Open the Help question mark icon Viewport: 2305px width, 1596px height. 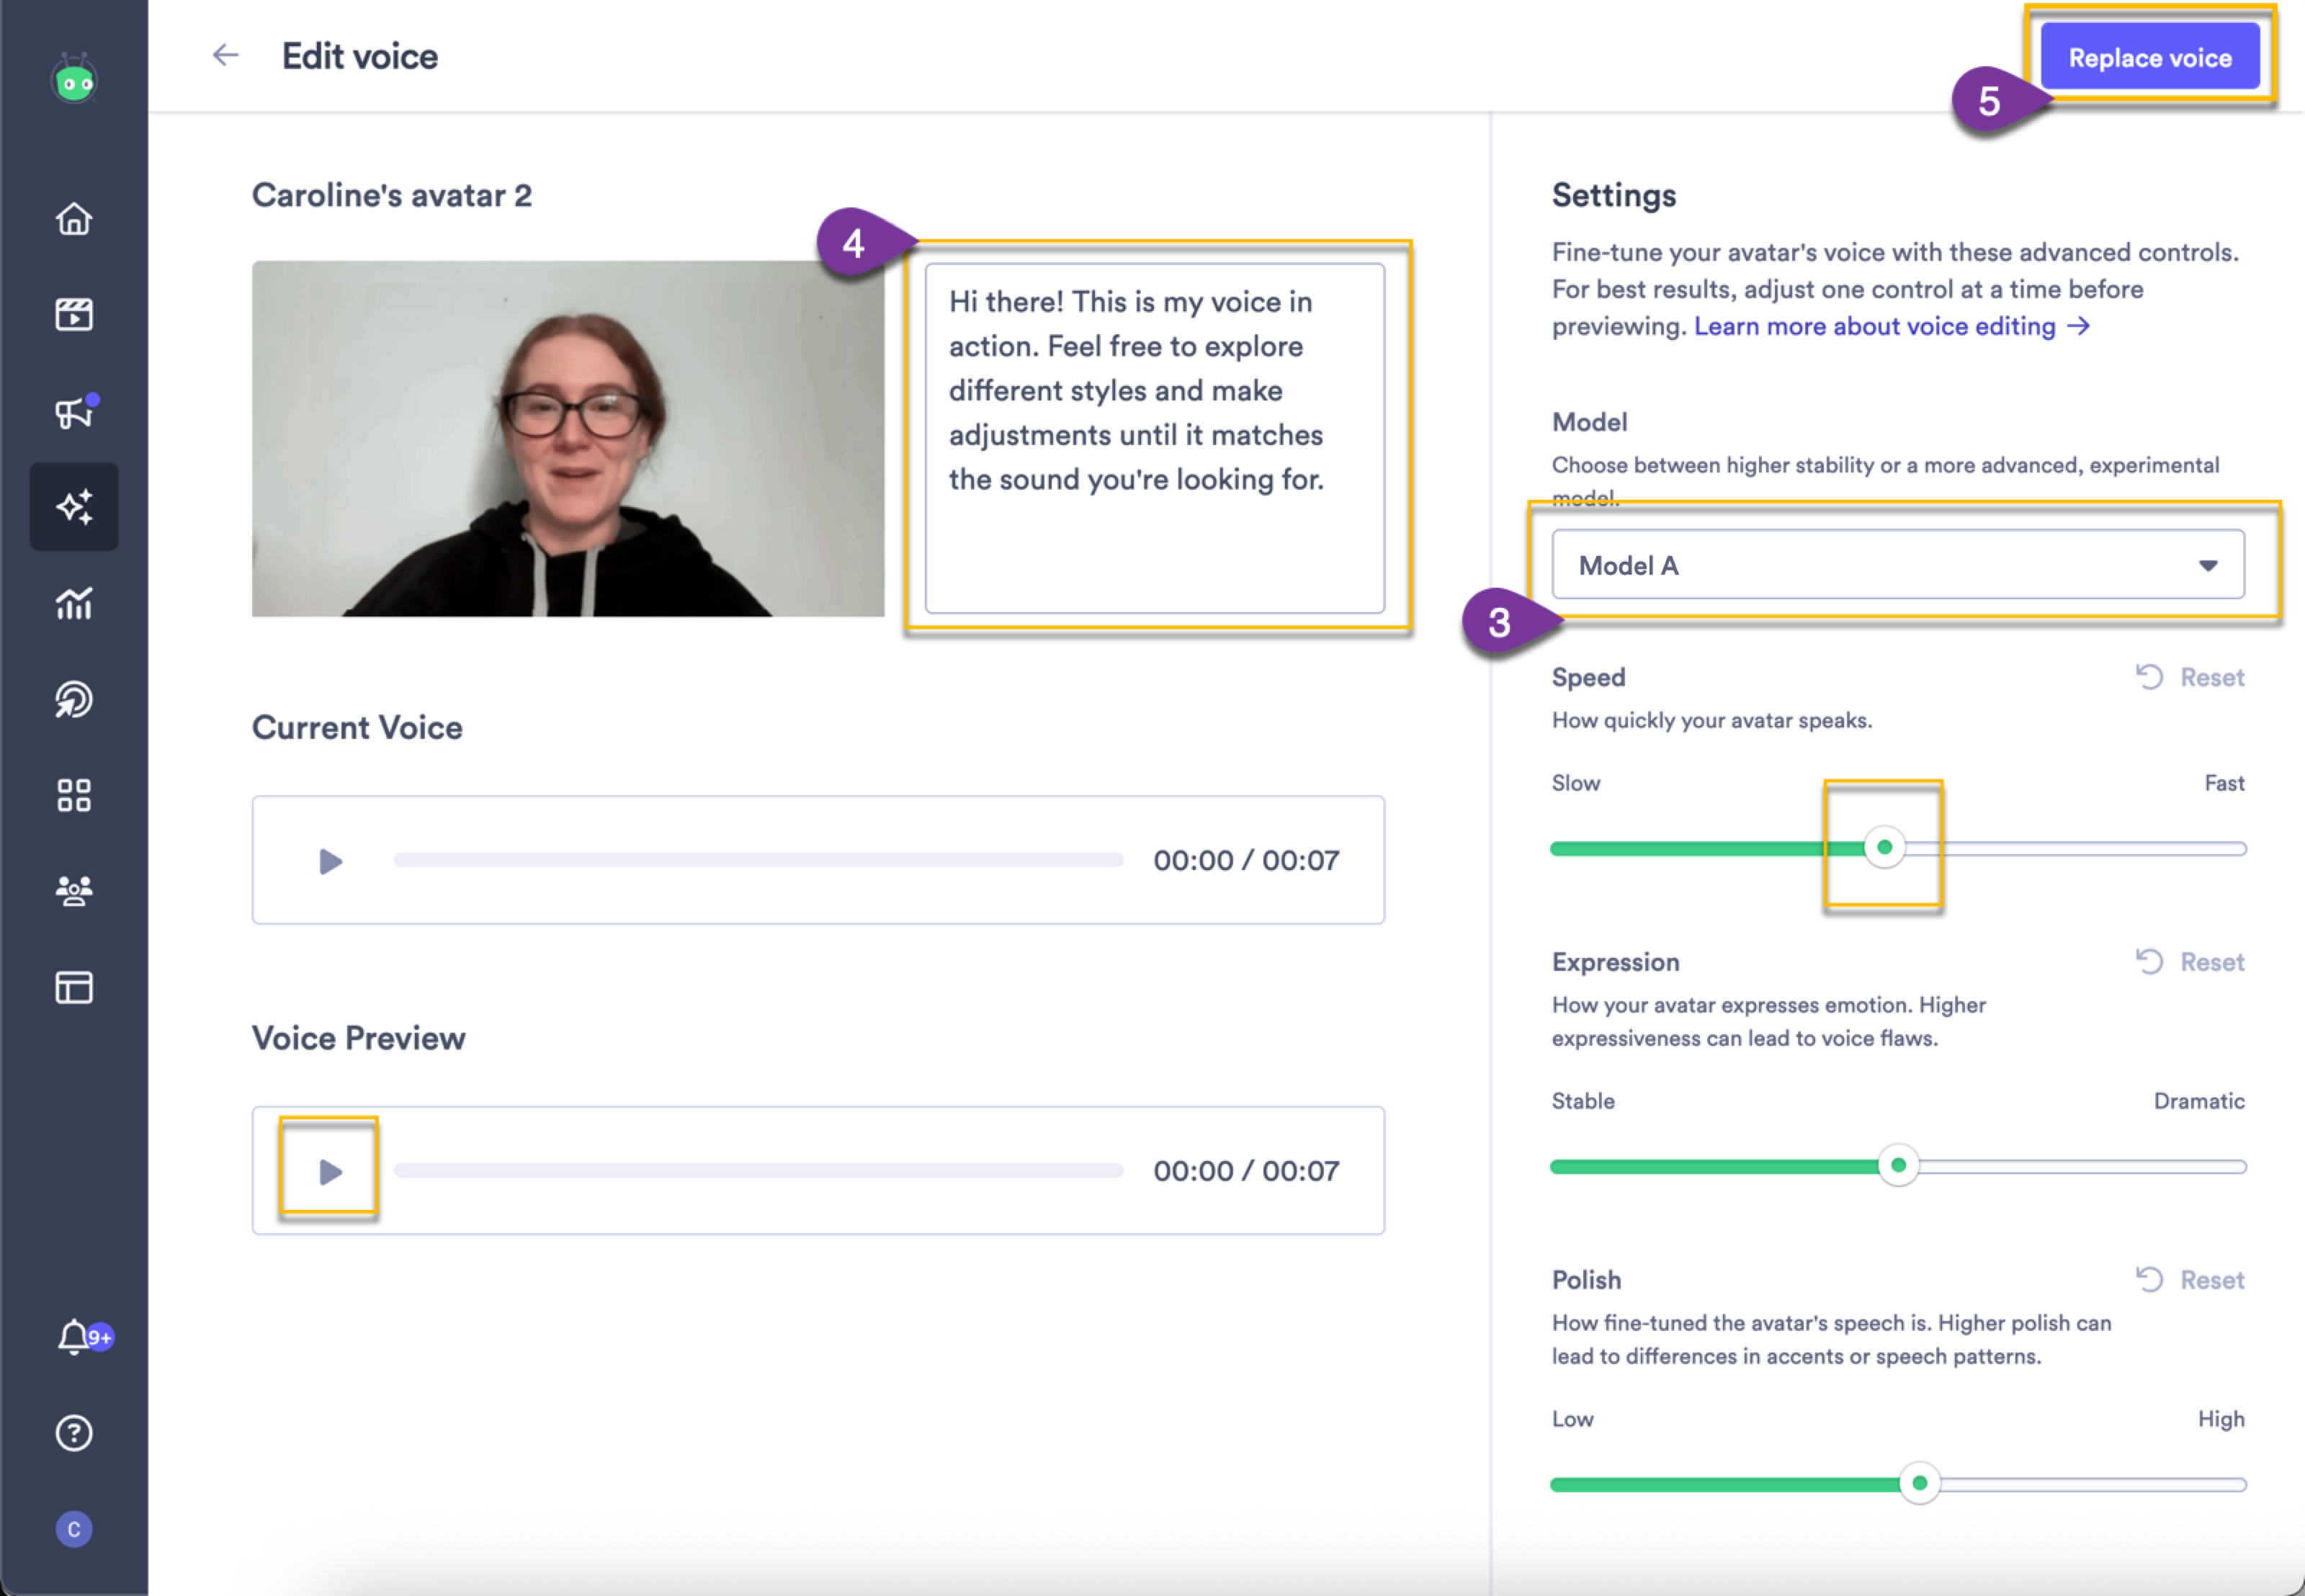[74, 1433]
